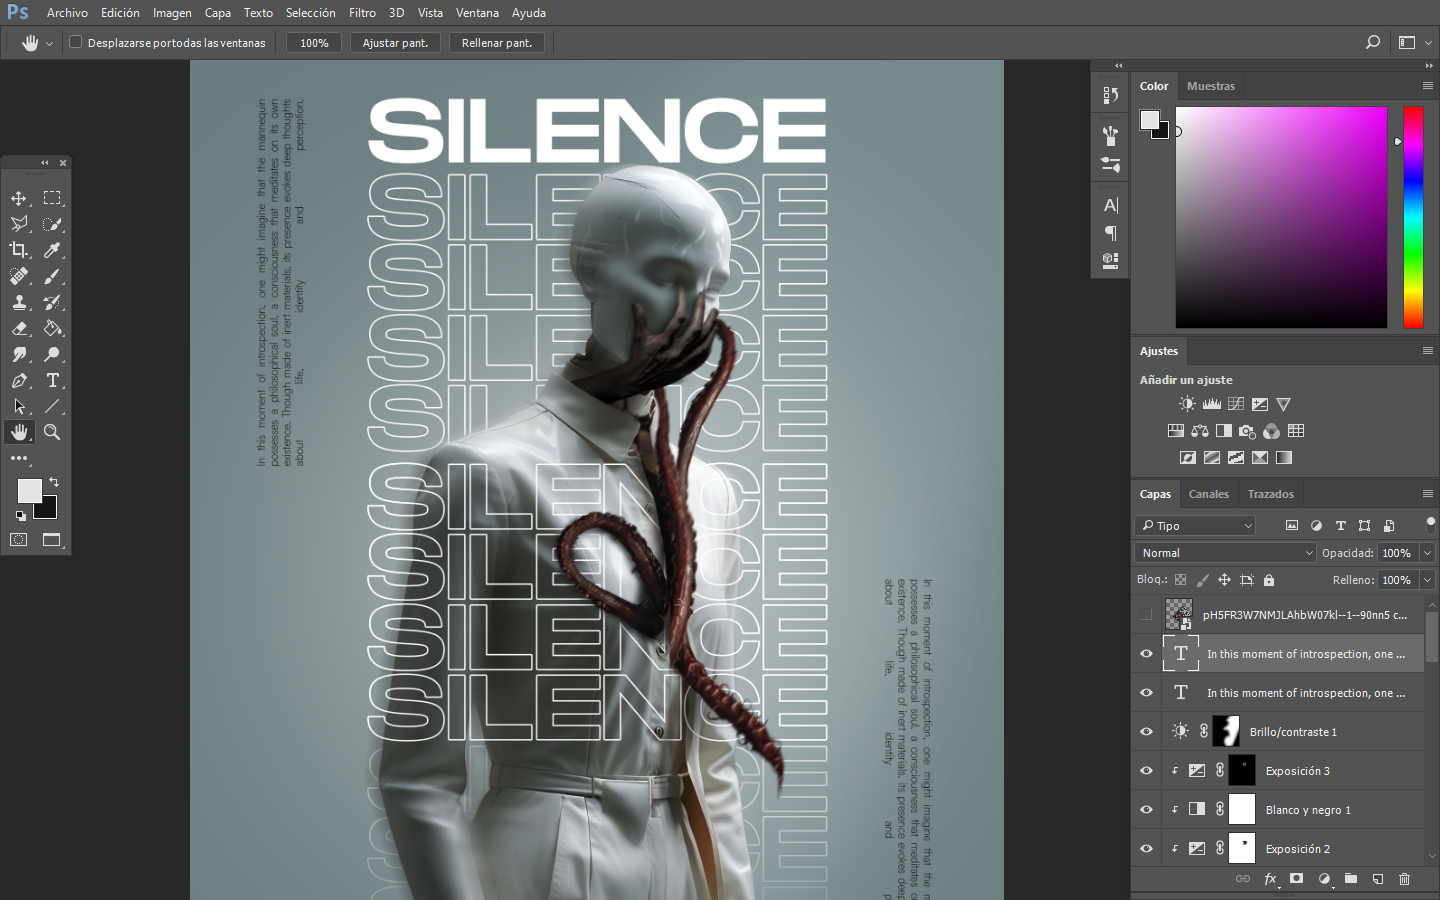Hide the Exposición 3 layer
1440x900 pixels.
[x=1146, y=770]
